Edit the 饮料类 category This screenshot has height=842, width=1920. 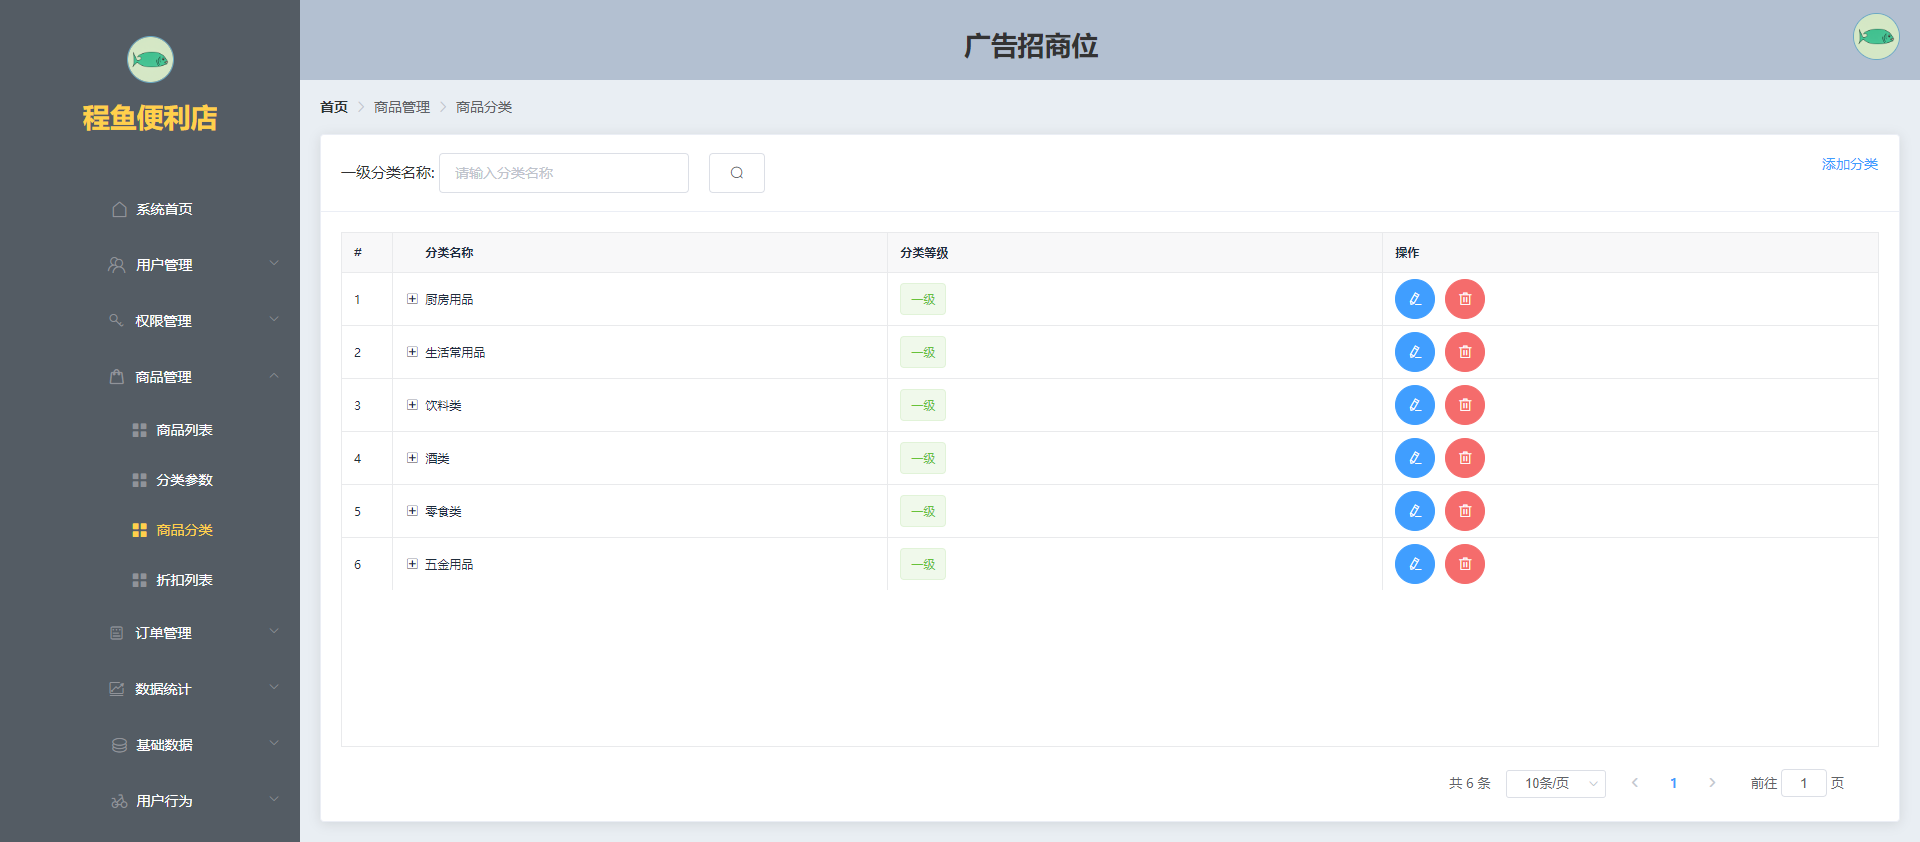click(x=1414, y=405)
